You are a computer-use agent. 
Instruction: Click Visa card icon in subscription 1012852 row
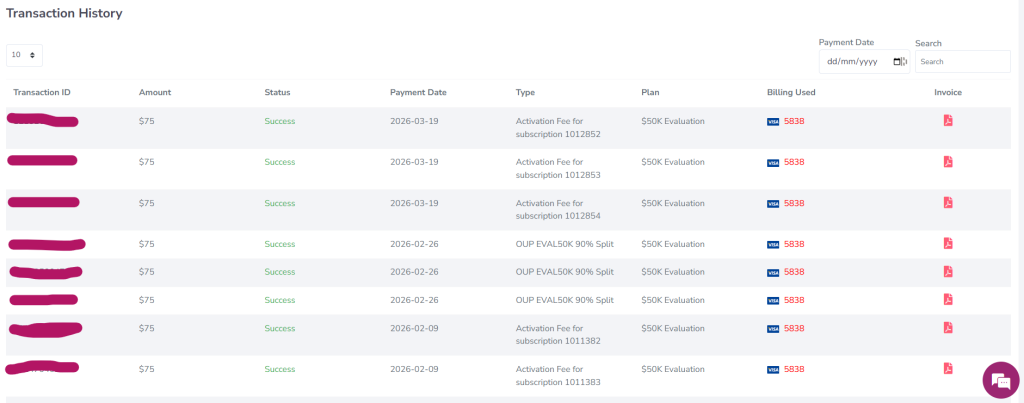773,121
